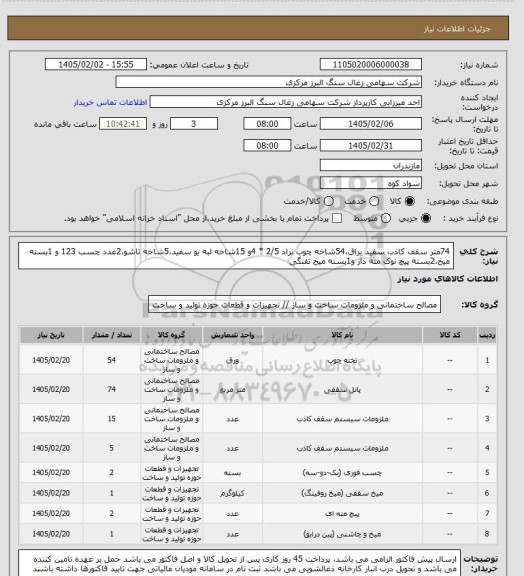
Task: Click the price validity date 1405/02/31
Action: coord(370,146)
